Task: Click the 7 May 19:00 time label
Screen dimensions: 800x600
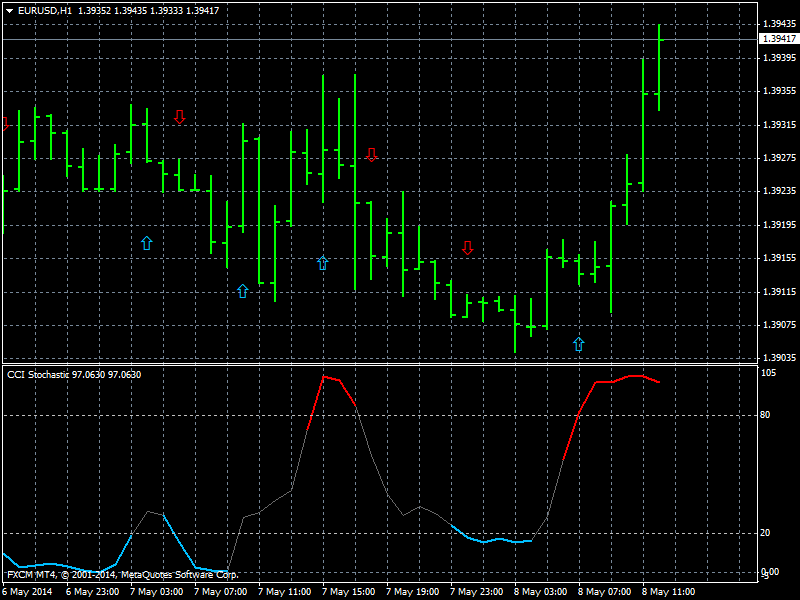Action: [412, 592]
